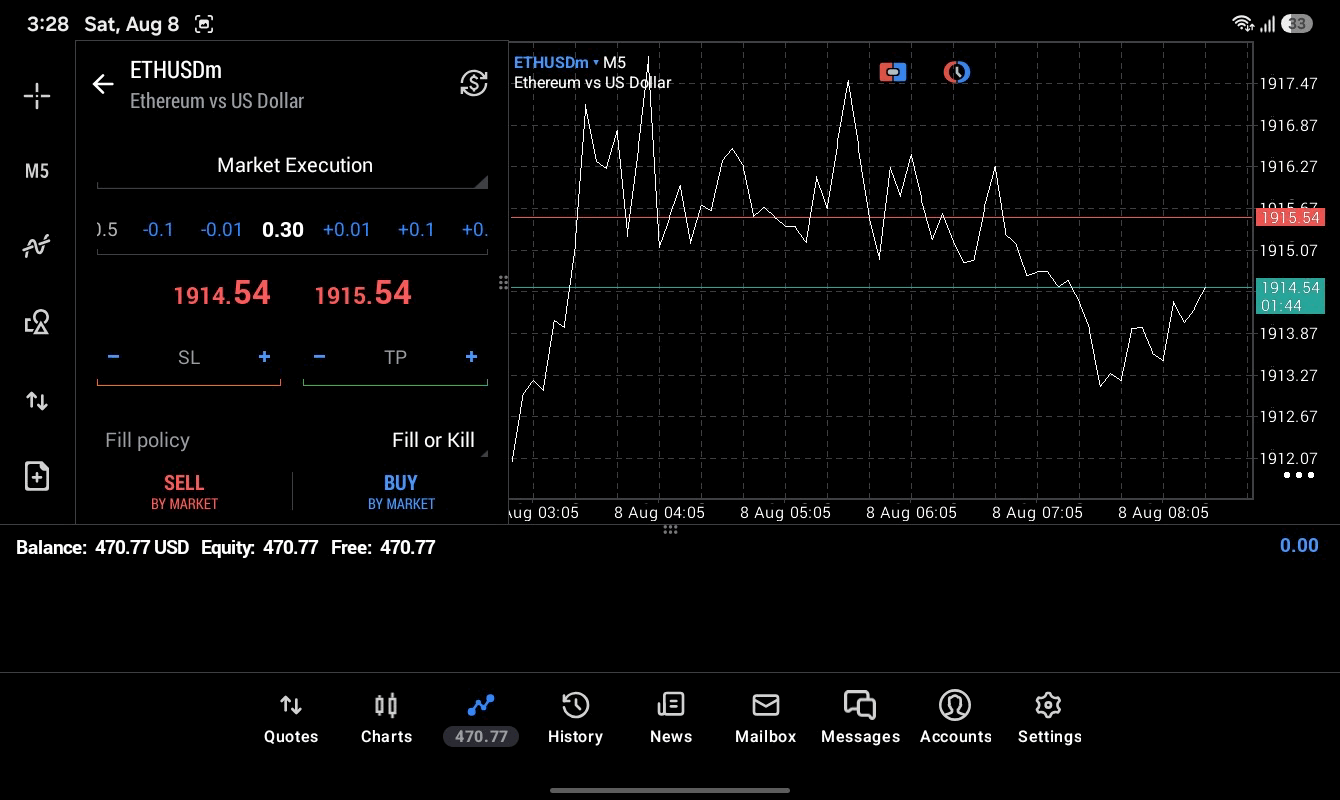Screen dimensions: 1340x800
Task: Tap the blue 0.00 profit value
Action: click(1299, 545)
